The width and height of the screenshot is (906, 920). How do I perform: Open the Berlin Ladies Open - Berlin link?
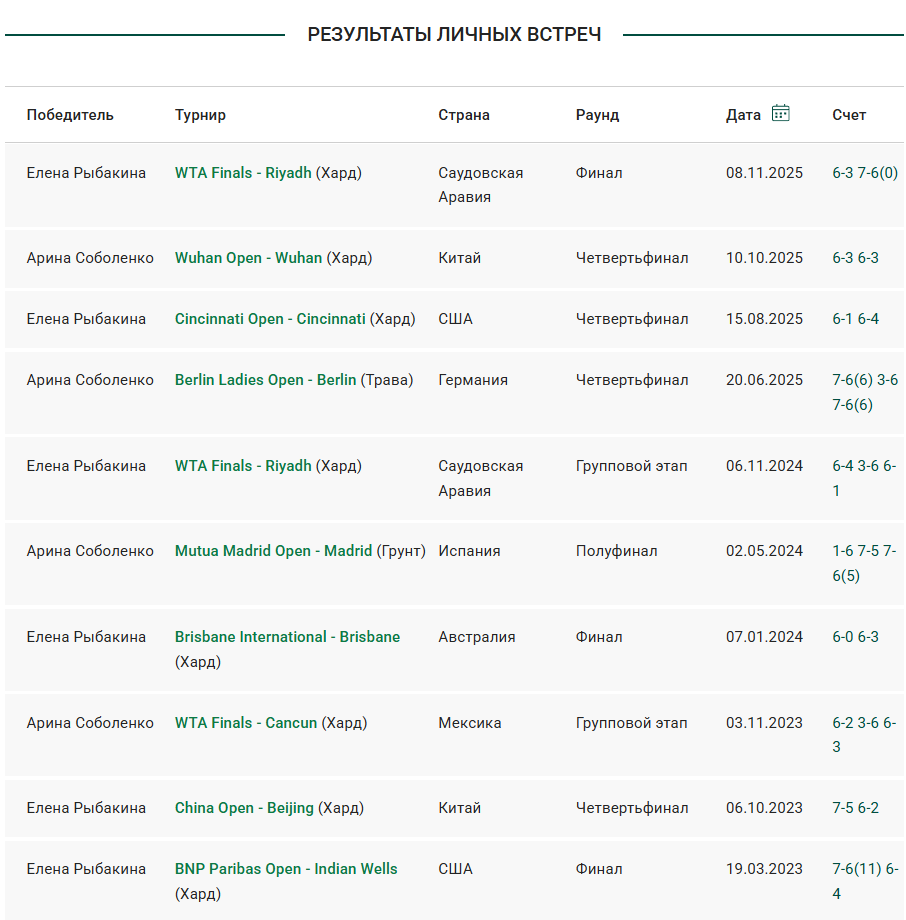[x=265, y=380]
